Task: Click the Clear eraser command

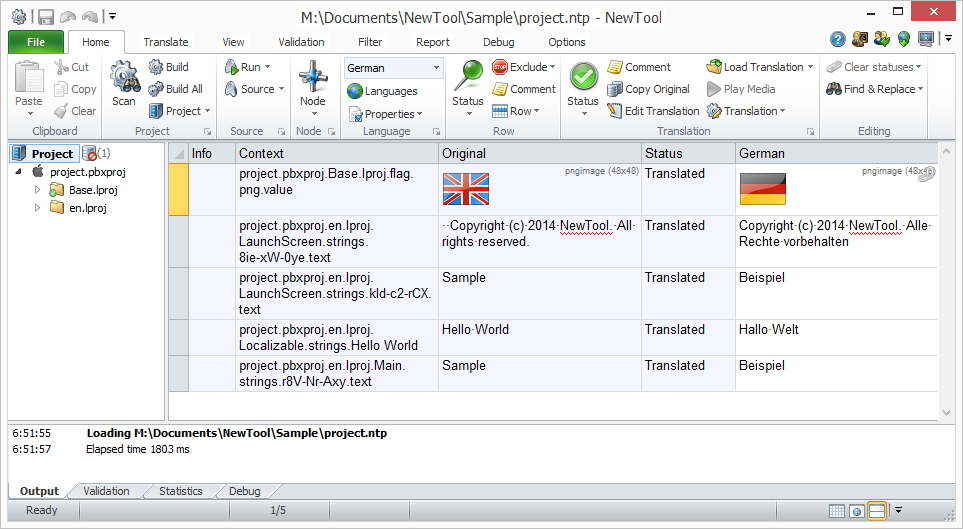Action: click(x=76, y=111)
